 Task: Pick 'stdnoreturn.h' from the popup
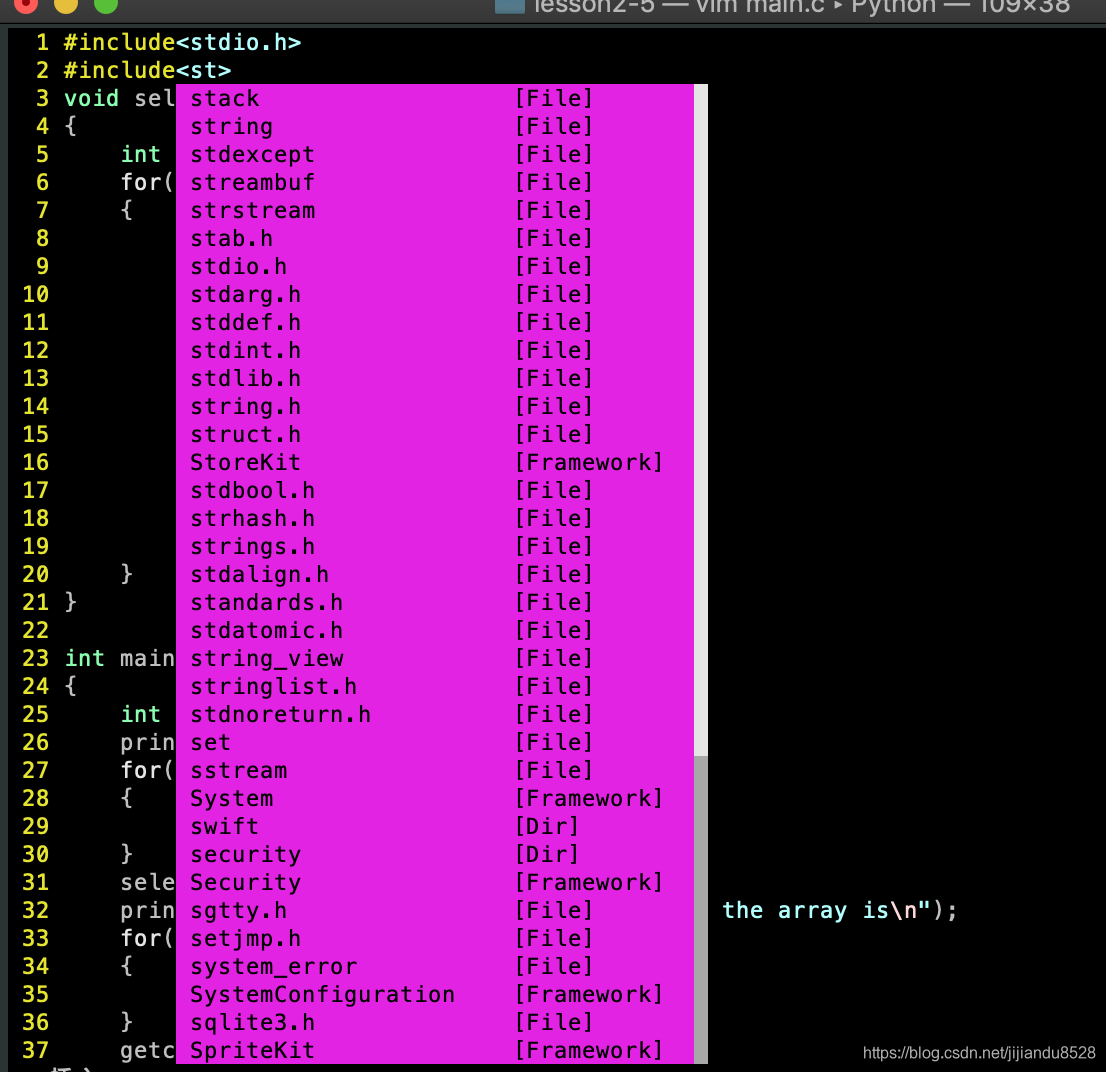point(434,714)
